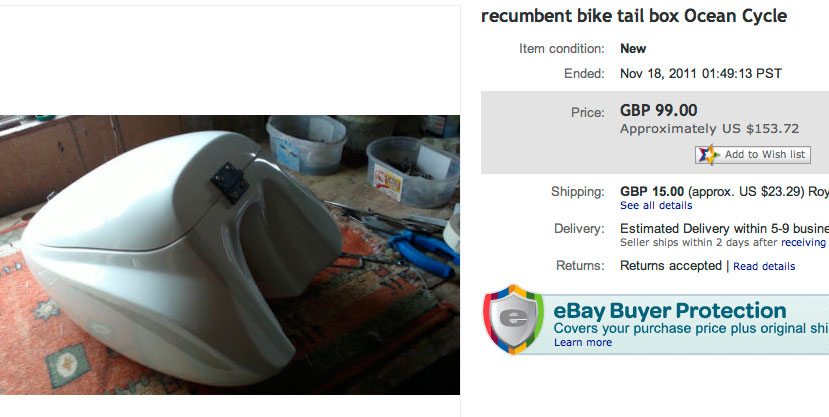This screenshot has width=829, height=417.
Task: Click the eBay Buyer Protection heading
Action: pos(669,311)
